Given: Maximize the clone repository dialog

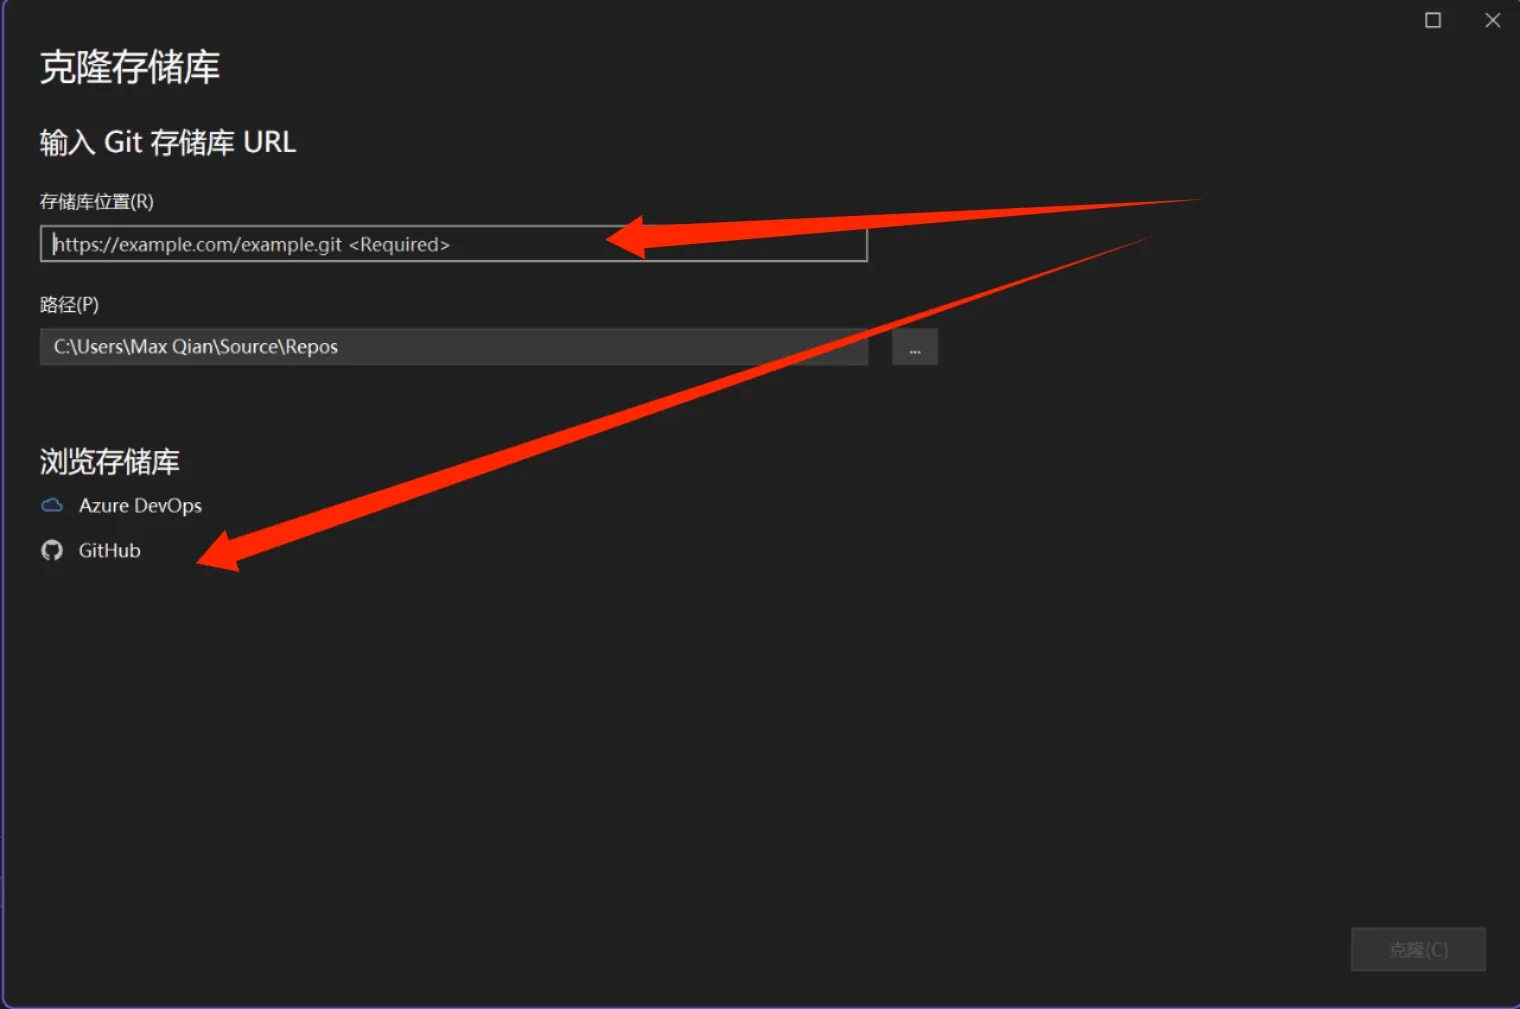Looking at the screenshot, I should [1432, 21].
